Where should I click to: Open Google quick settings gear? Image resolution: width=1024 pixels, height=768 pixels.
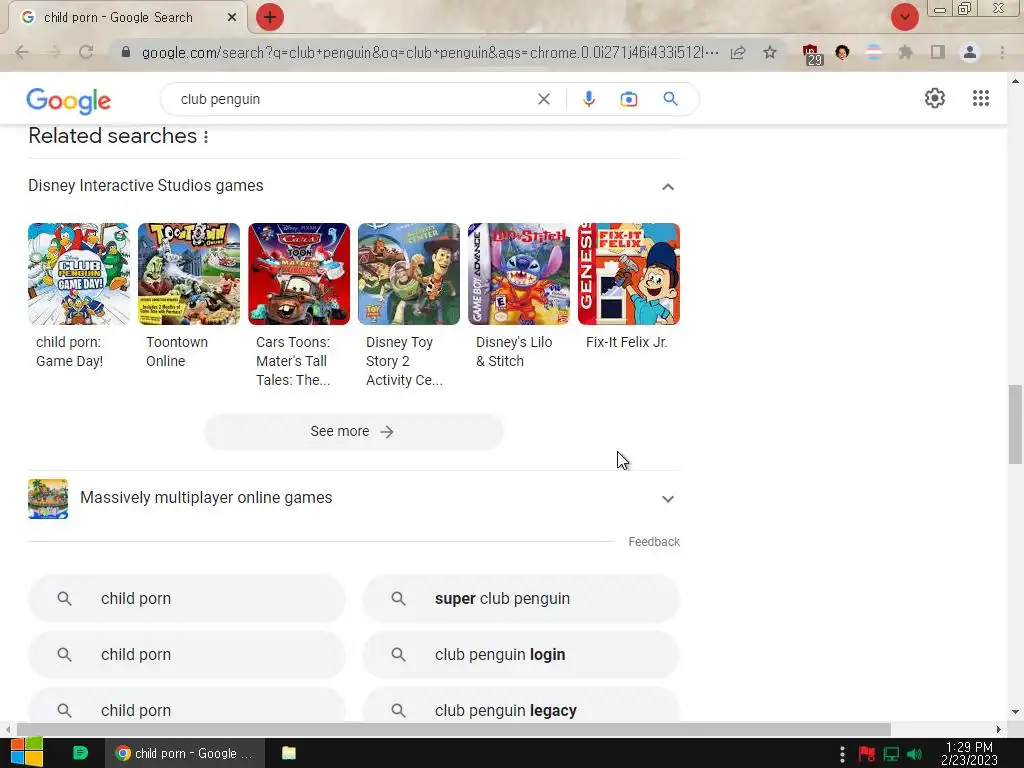tap(935, 98)
